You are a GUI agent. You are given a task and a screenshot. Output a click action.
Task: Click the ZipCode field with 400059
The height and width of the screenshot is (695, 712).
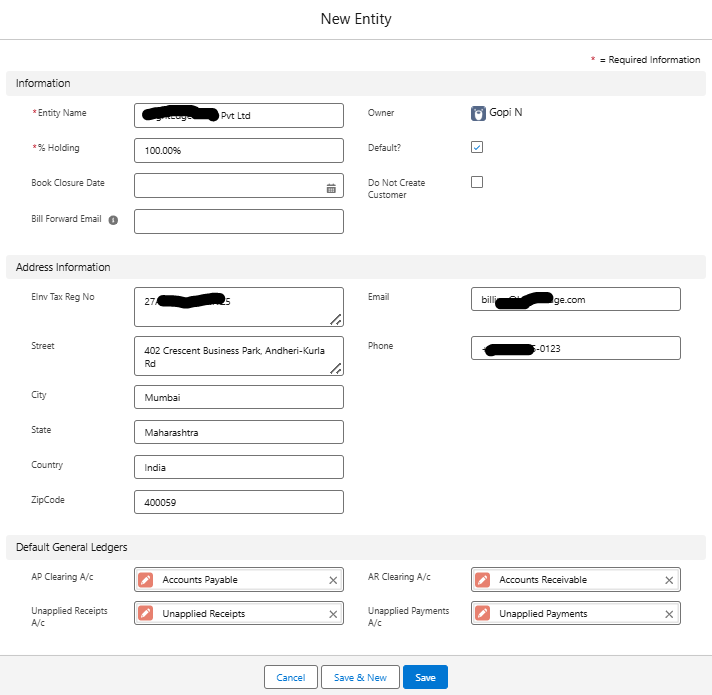[238, 502]
